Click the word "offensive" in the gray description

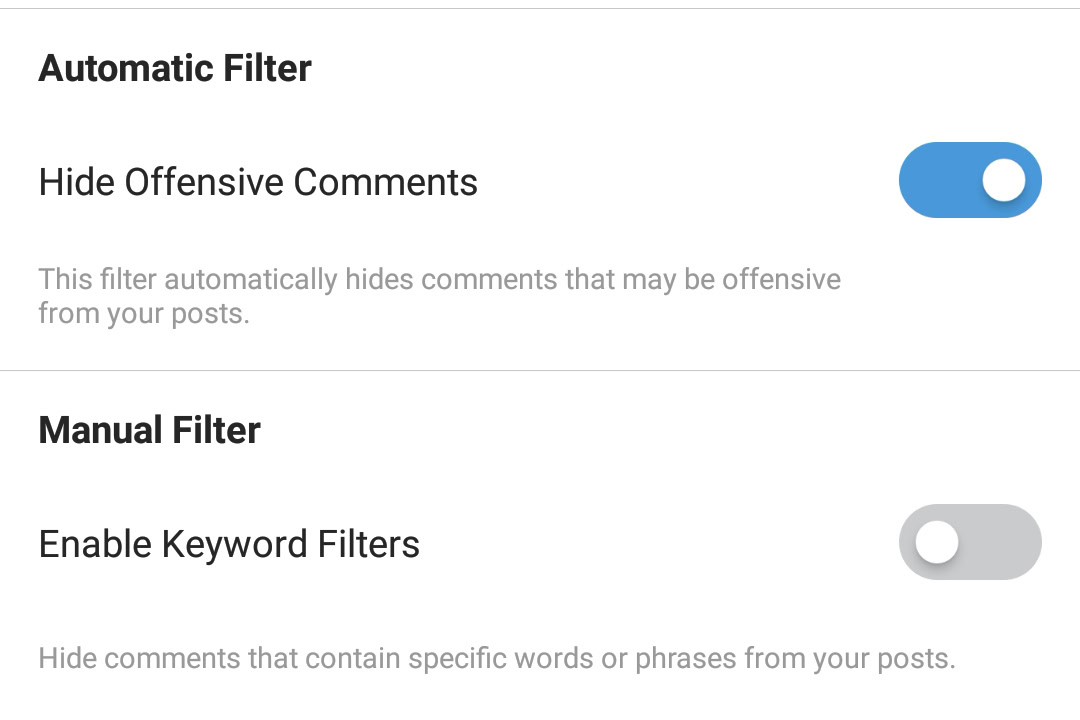[x=781, y=279]
